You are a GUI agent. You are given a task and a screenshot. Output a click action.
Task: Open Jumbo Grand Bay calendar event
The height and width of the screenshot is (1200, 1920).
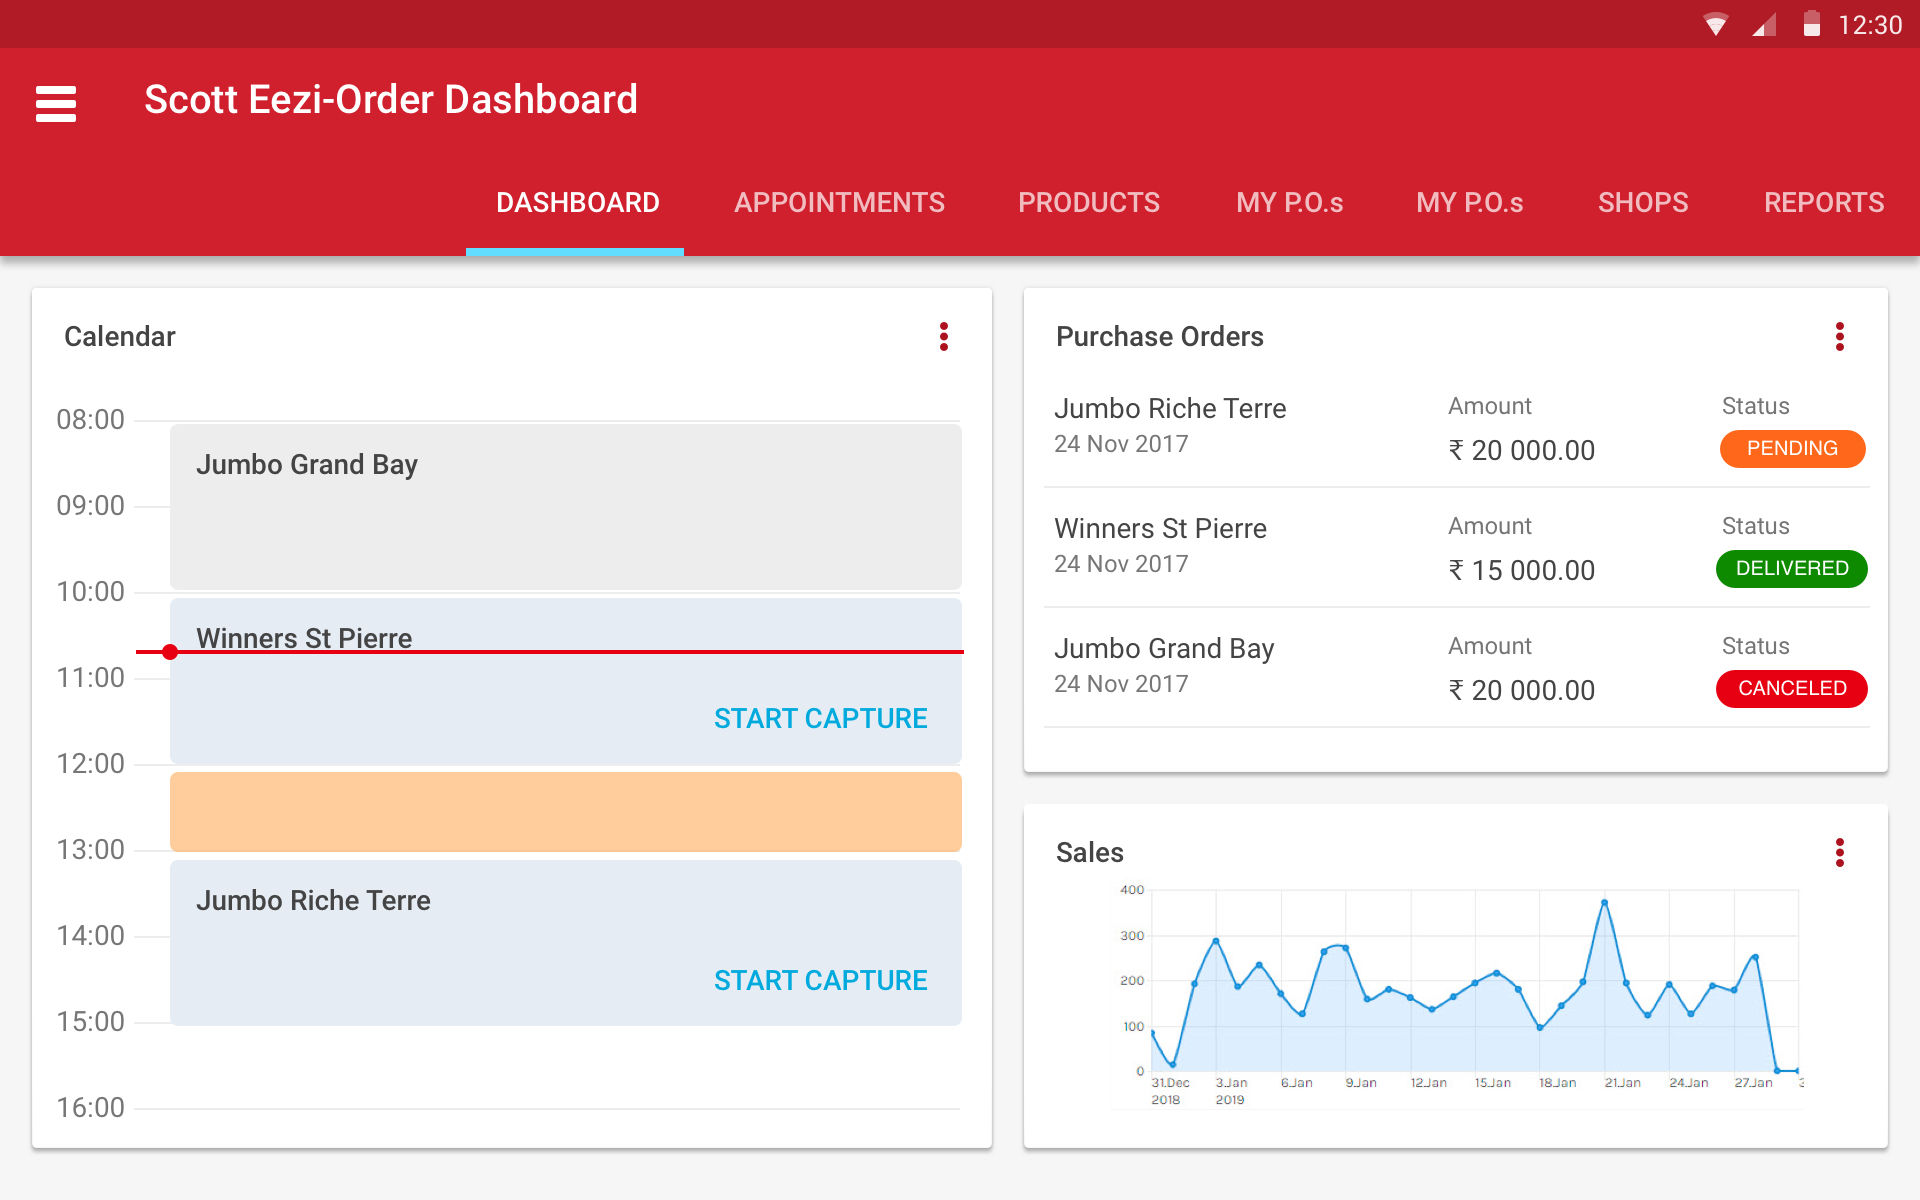click(565, 507)
